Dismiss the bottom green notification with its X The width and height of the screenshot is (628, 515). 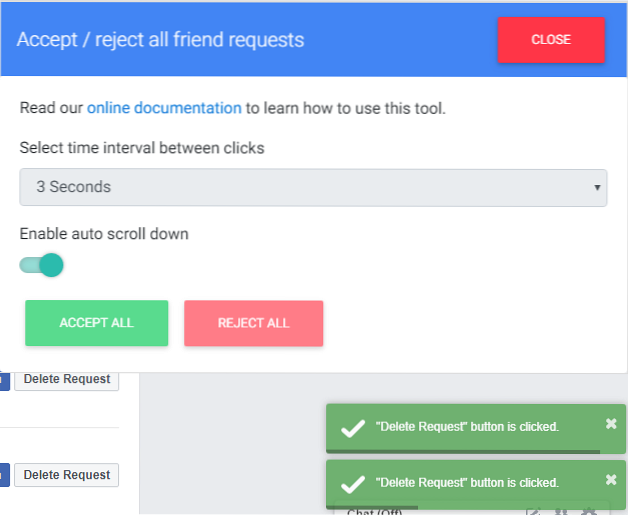[611, 480]
